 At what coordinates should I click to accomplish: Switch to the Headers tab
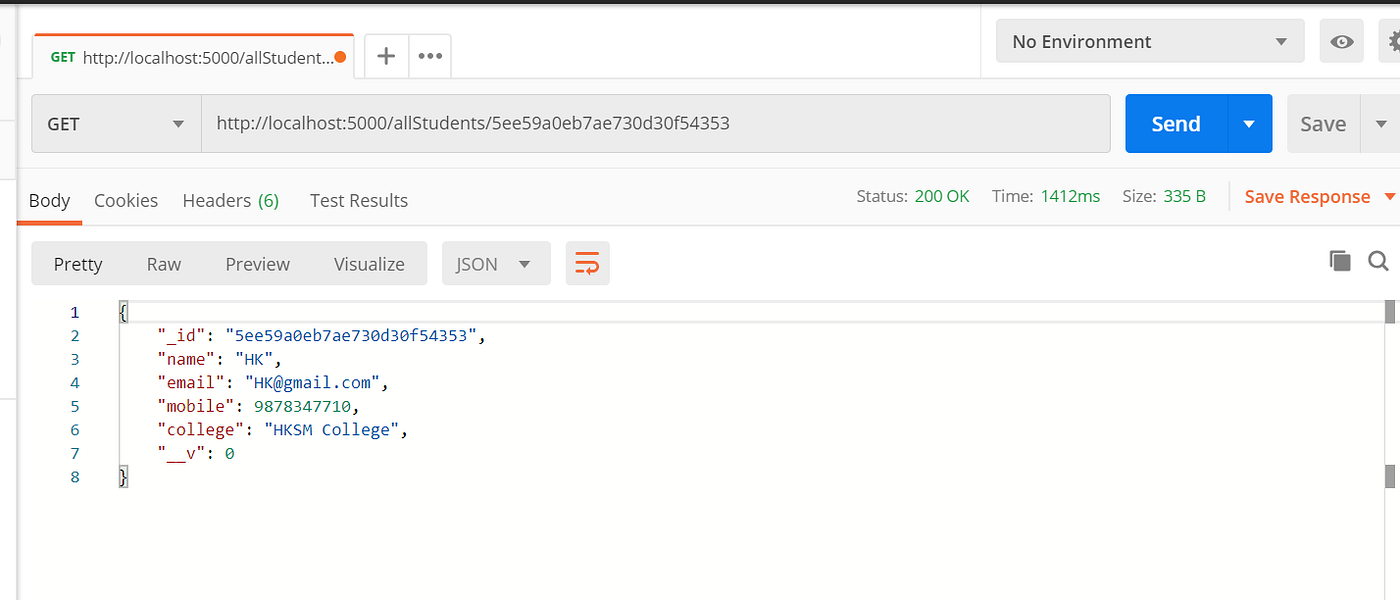[x=230, y=200]
